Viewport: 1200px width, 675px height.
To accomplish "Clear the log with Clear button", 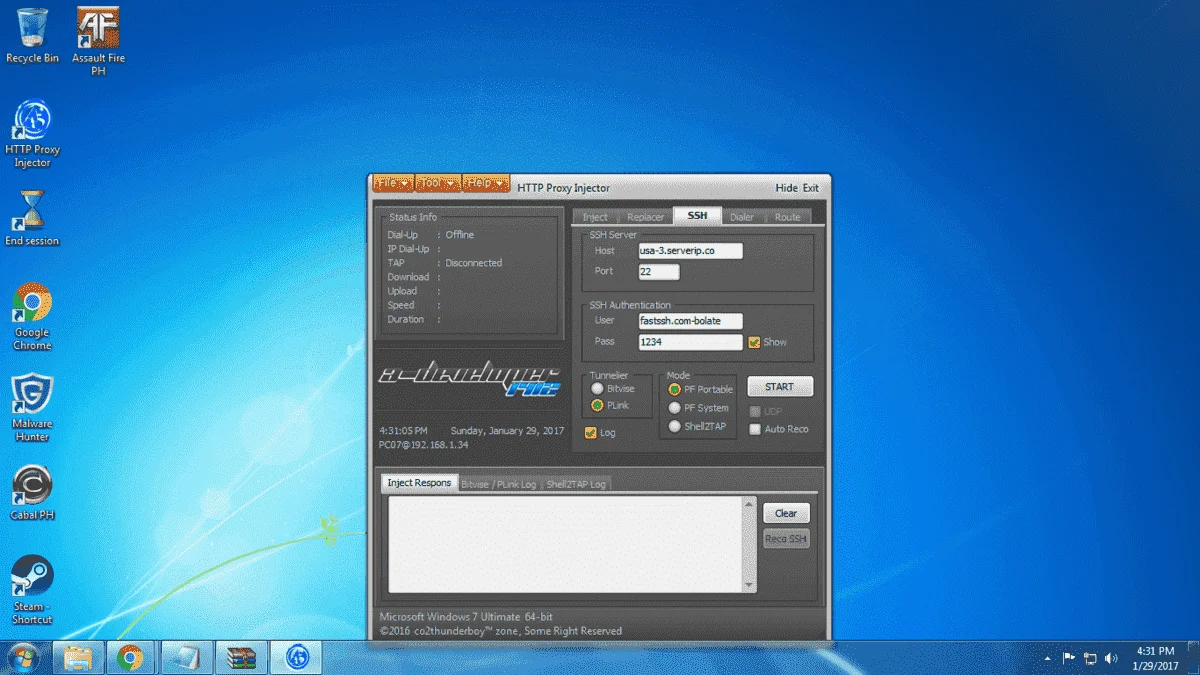I will pos(786,513).
